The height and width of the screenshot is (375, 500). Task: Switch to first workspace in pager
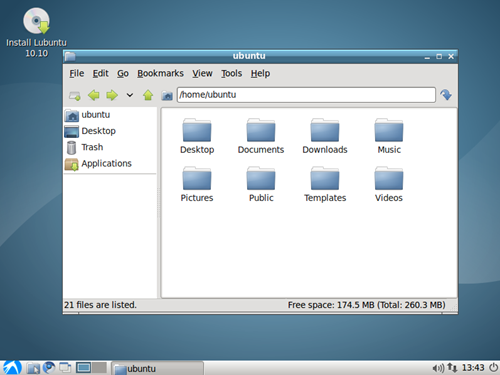(83, 368)
